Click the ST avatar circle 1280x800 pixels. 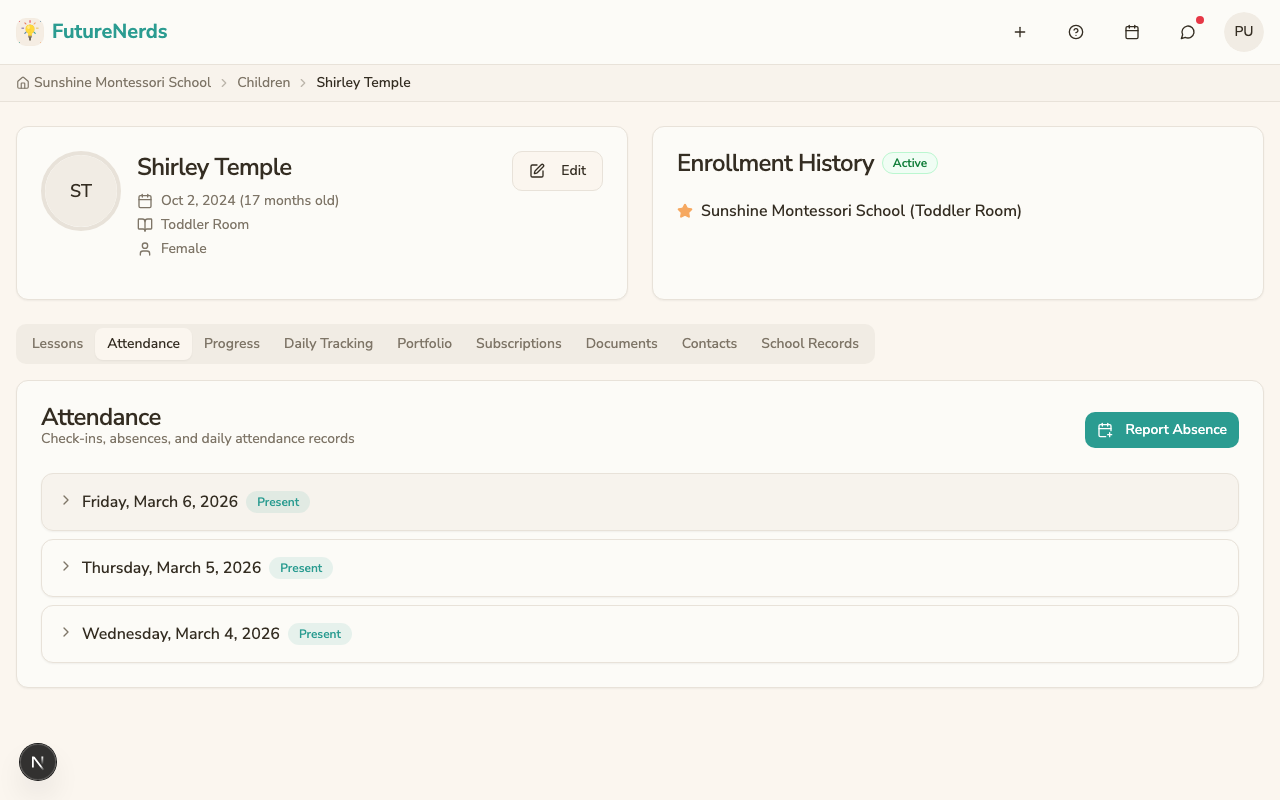(x=80, y=190)
